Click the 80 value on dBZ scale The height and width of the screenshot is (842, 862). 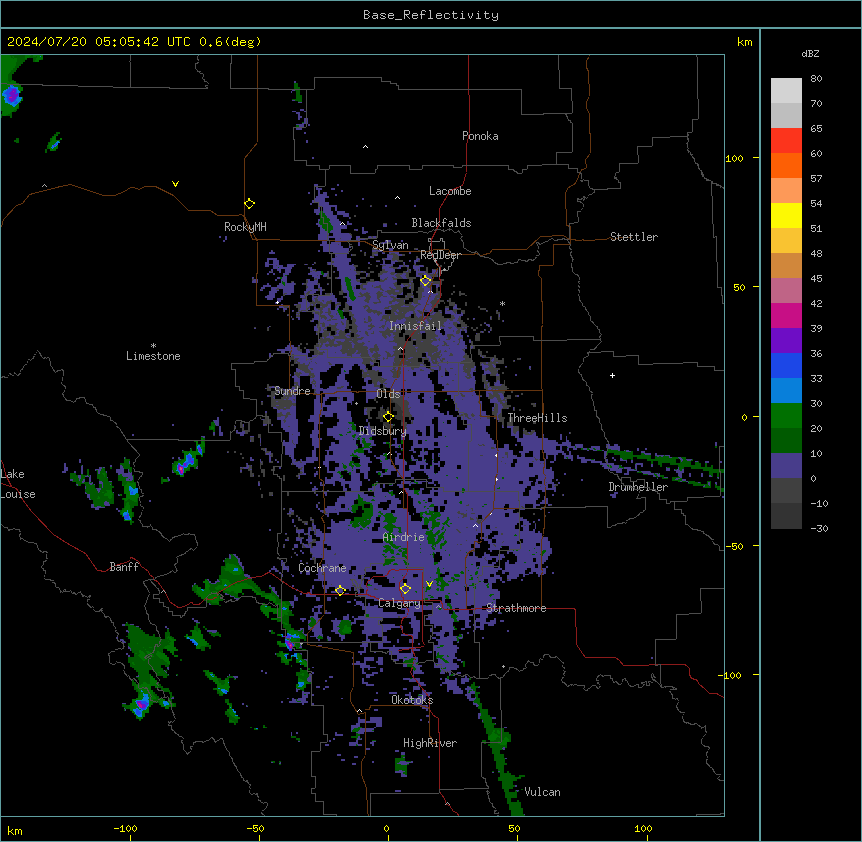[x=816, y=79]
